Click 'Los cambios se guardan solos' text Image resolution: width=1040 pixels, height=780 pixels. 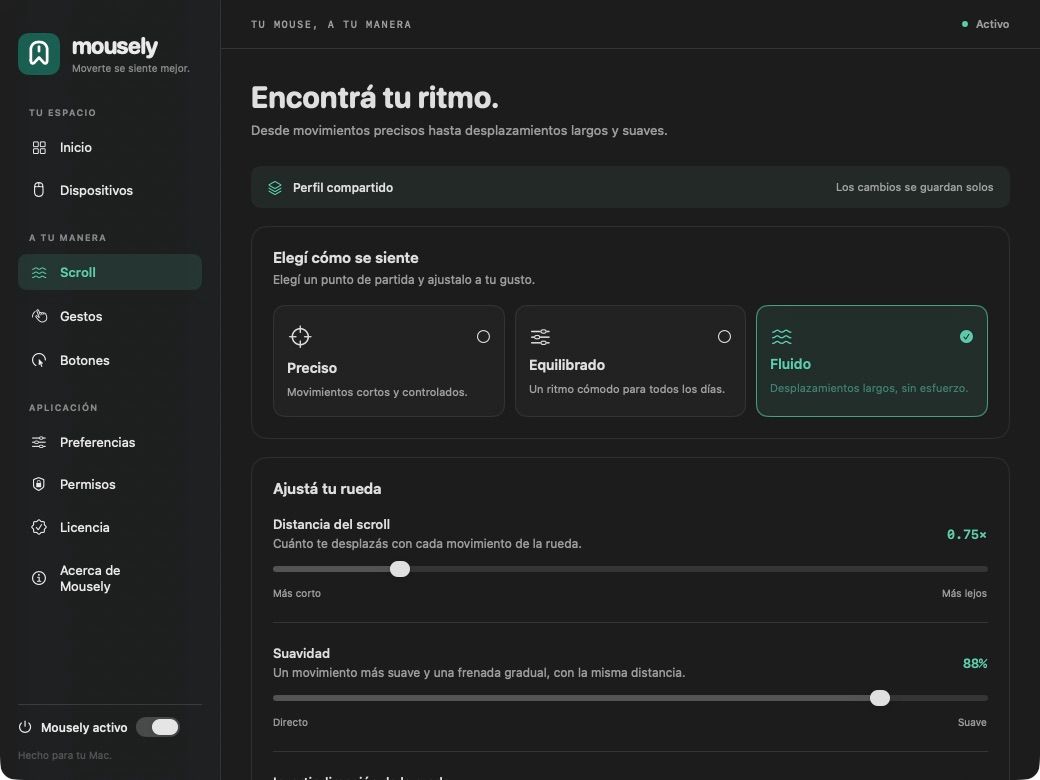click(914, 188)
